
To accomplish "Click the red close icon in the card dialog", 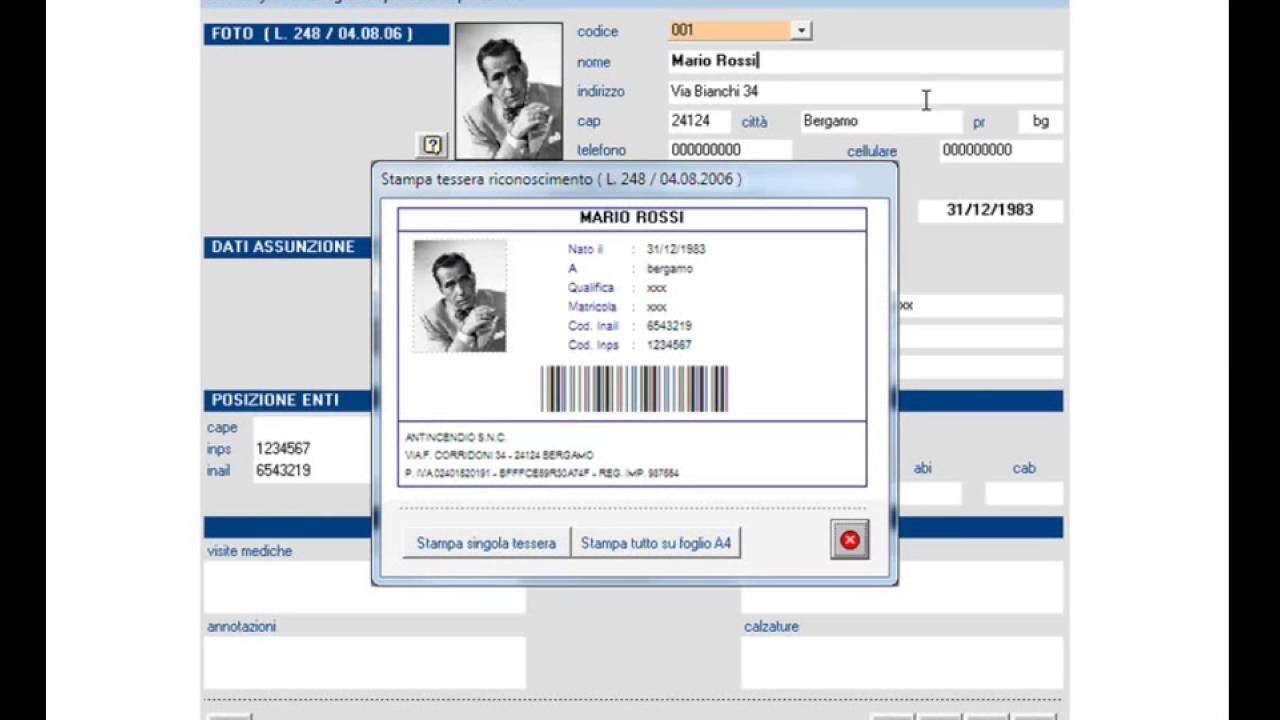I will [x=849, y=540].
